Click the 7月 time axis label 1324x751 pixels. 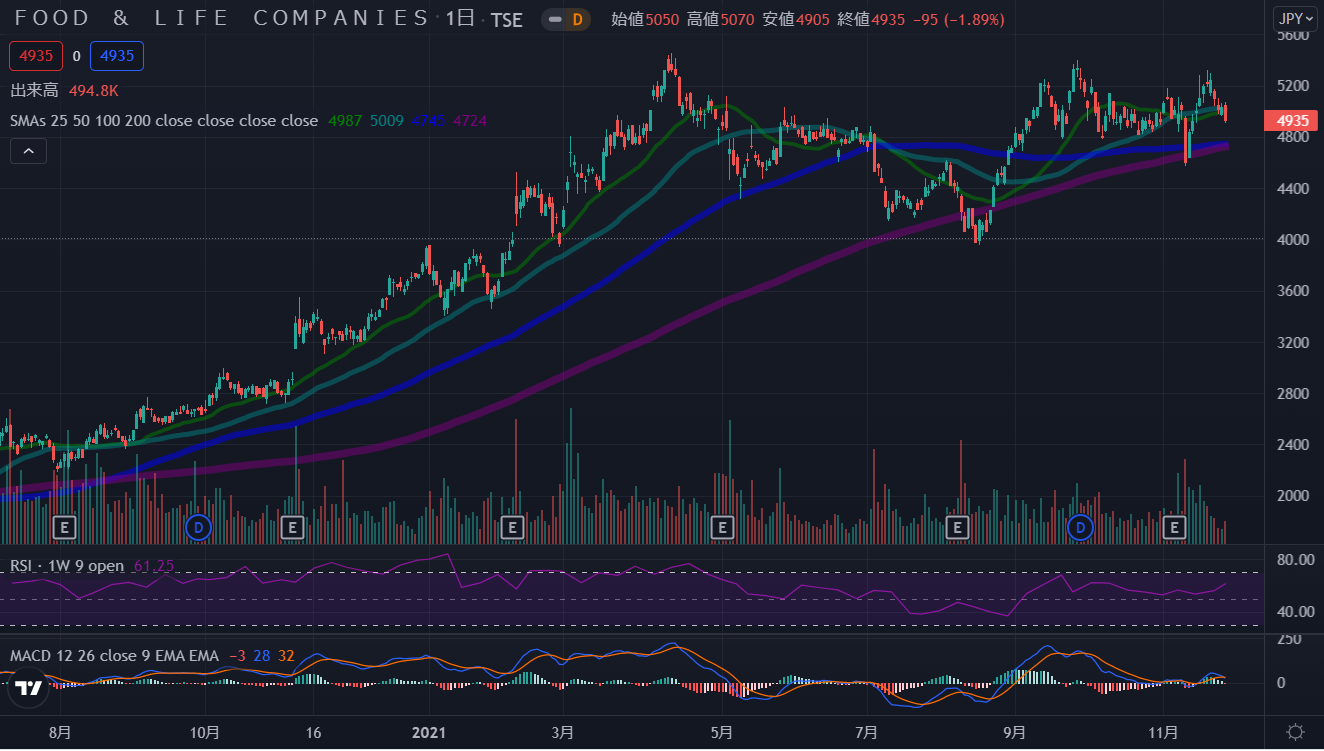point(868,732)
